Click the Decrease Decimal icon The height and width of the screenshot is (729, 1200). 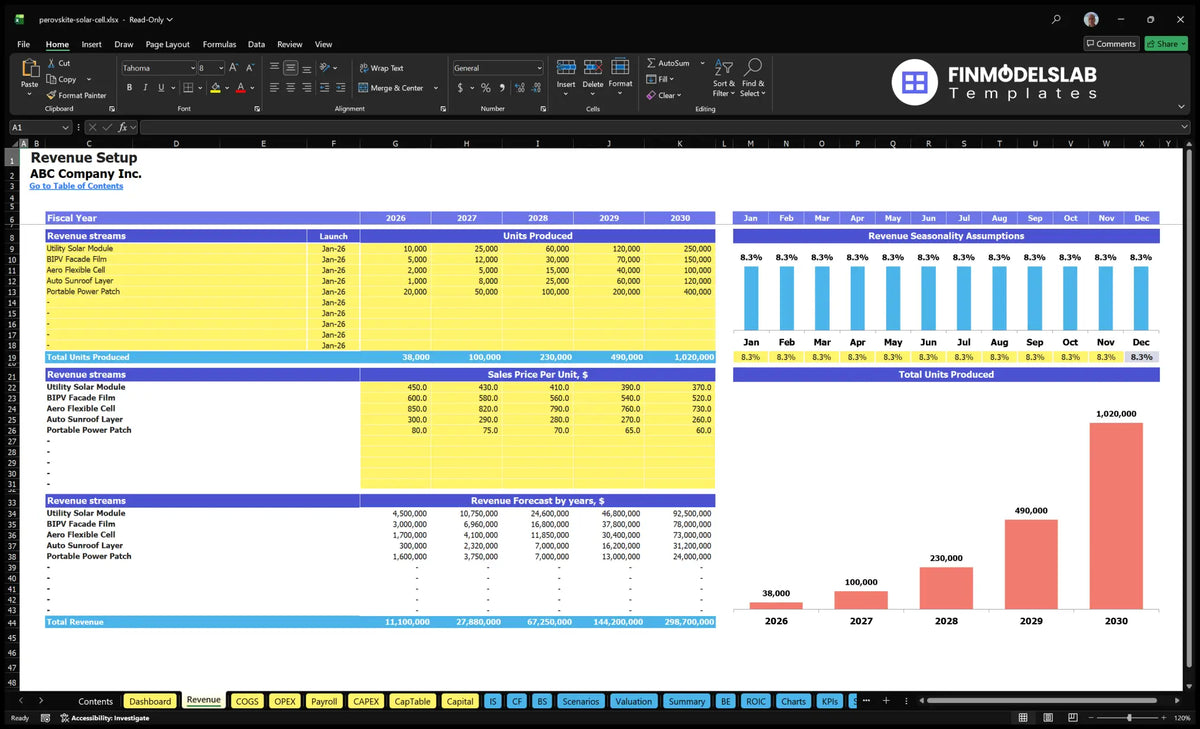click(x=535, y=88)
